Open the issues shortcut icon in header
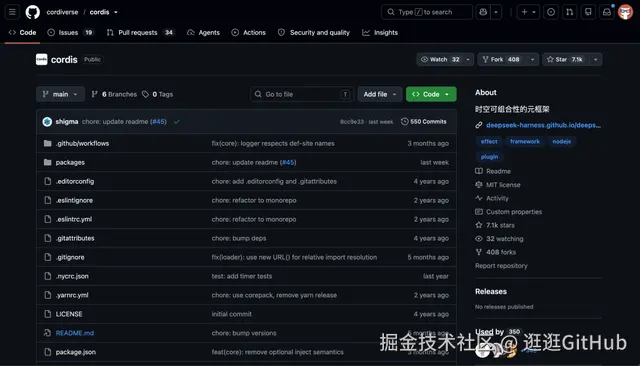 551,12
